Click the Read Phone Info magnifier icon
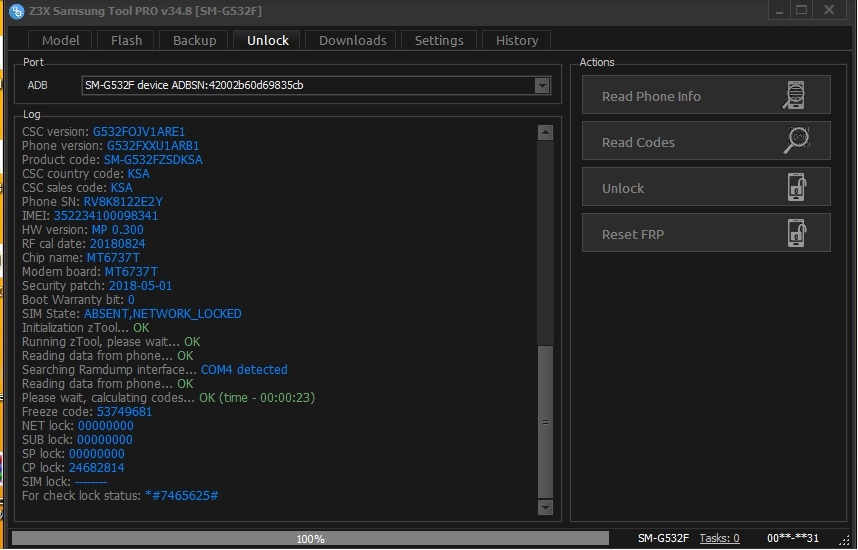The image size is (858, 550). tap(794, 95)
